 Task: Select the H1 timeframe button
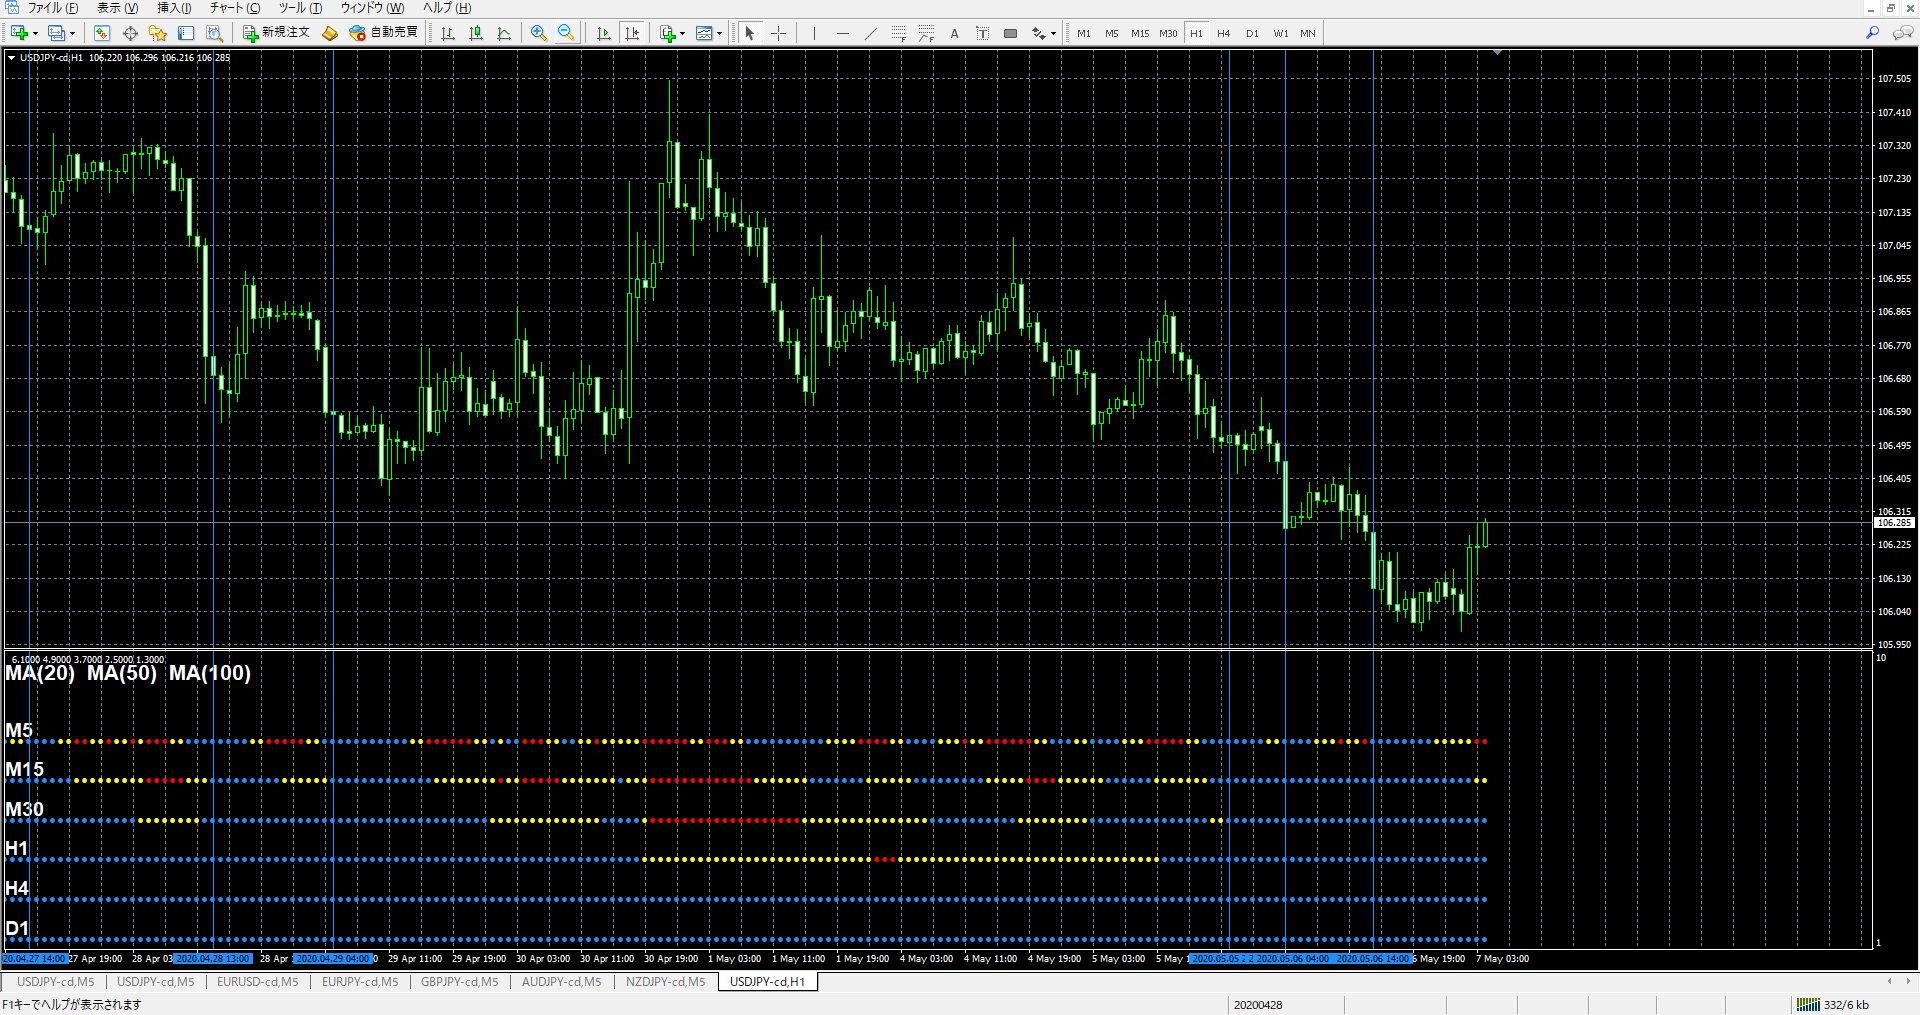tap(1196, 33)
